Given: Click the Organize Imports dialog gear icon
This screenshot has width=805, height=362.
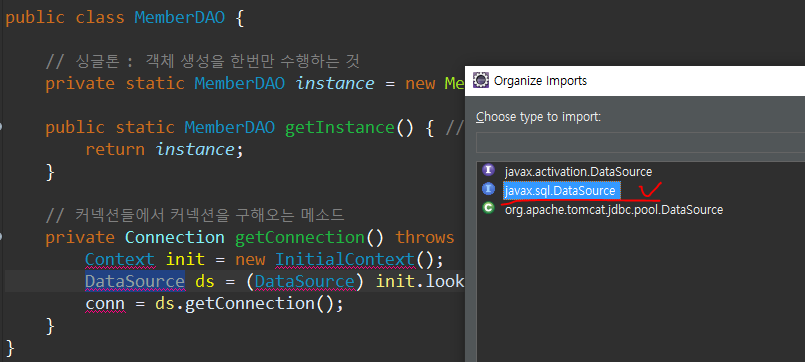Looking at the screenshot, I should (x=480, y=80).
